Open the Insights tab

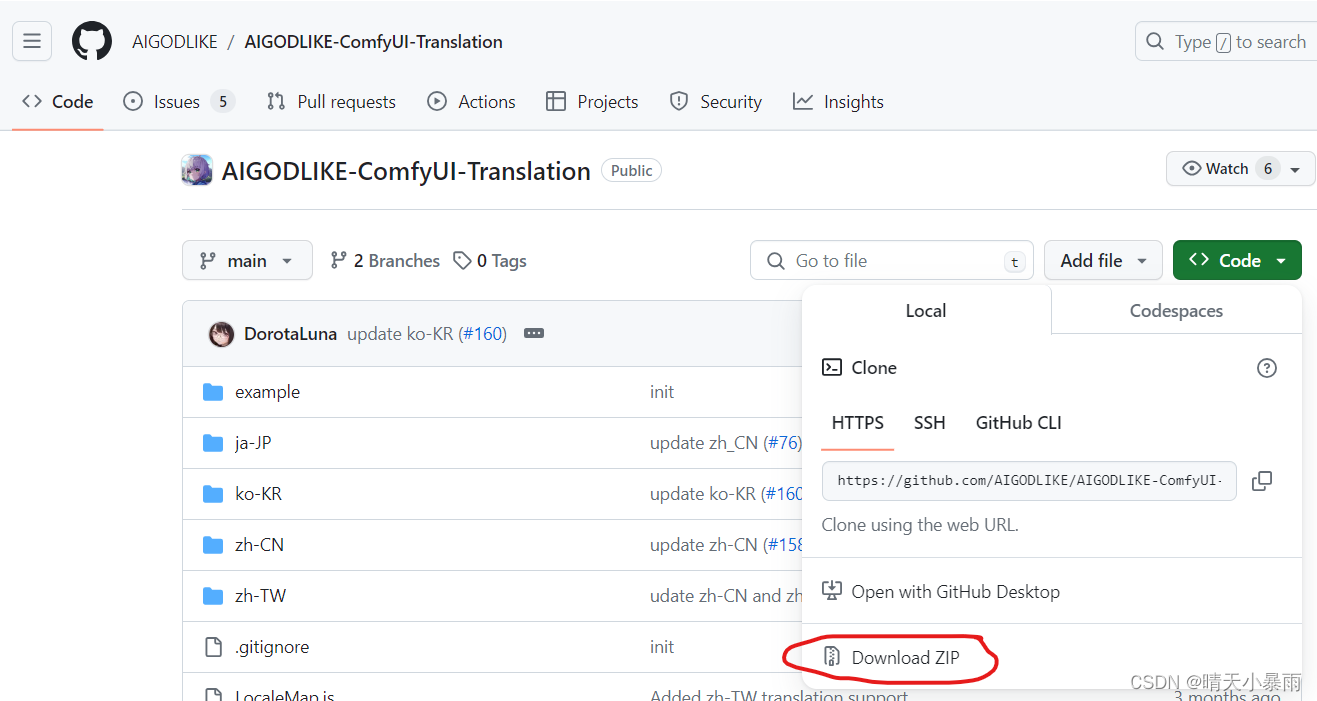[838, 102]
